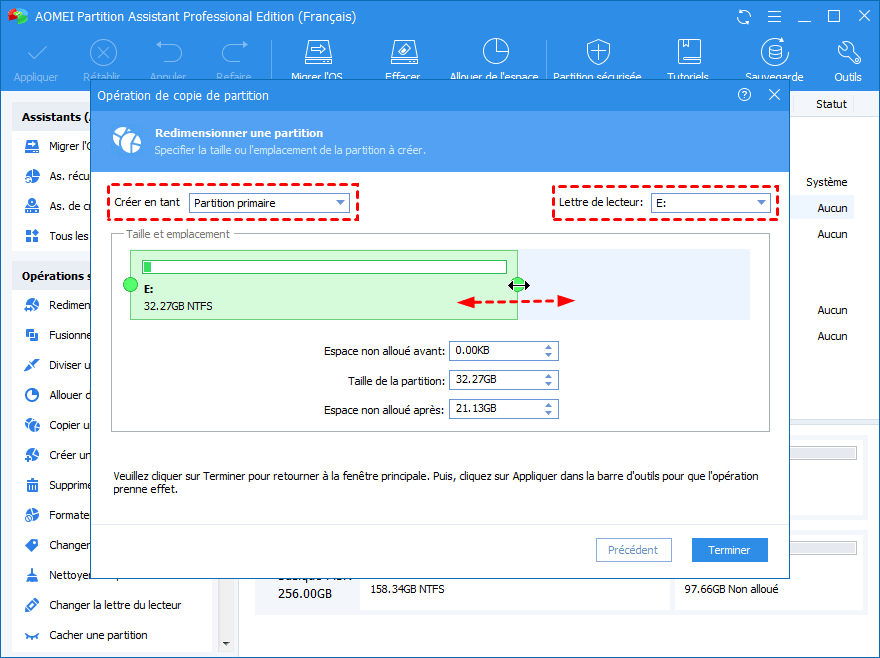The height and width of the screenshot is (658, 880).
Task: Click the Annuler undo arrow icon
Action: pyautogui.click(x=168, y=53)
